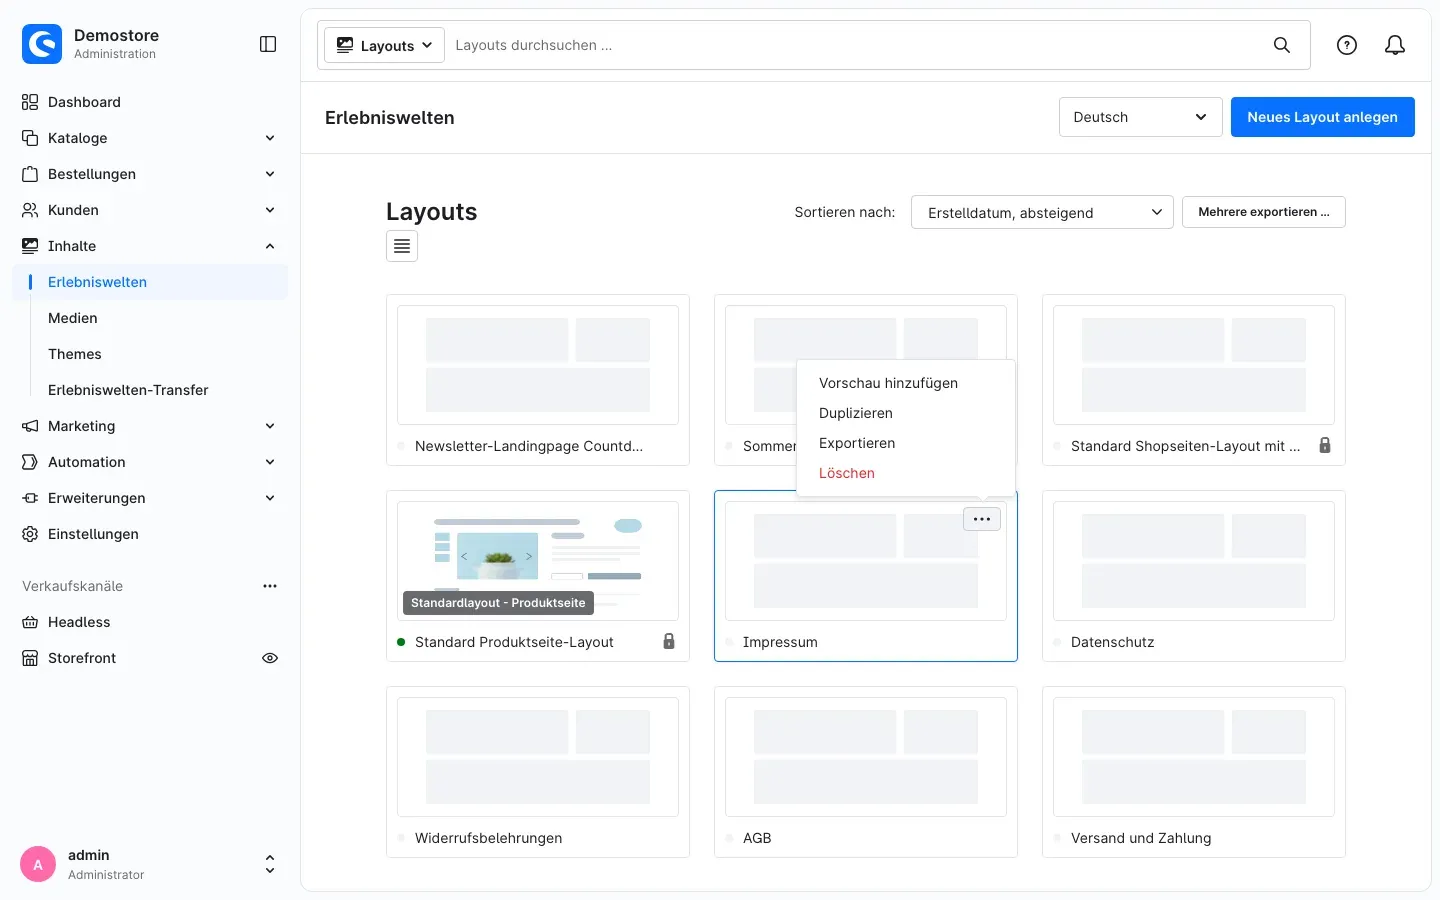Open the Widerrufsbelehrungen layout thumbnail

tap(538, 757)
